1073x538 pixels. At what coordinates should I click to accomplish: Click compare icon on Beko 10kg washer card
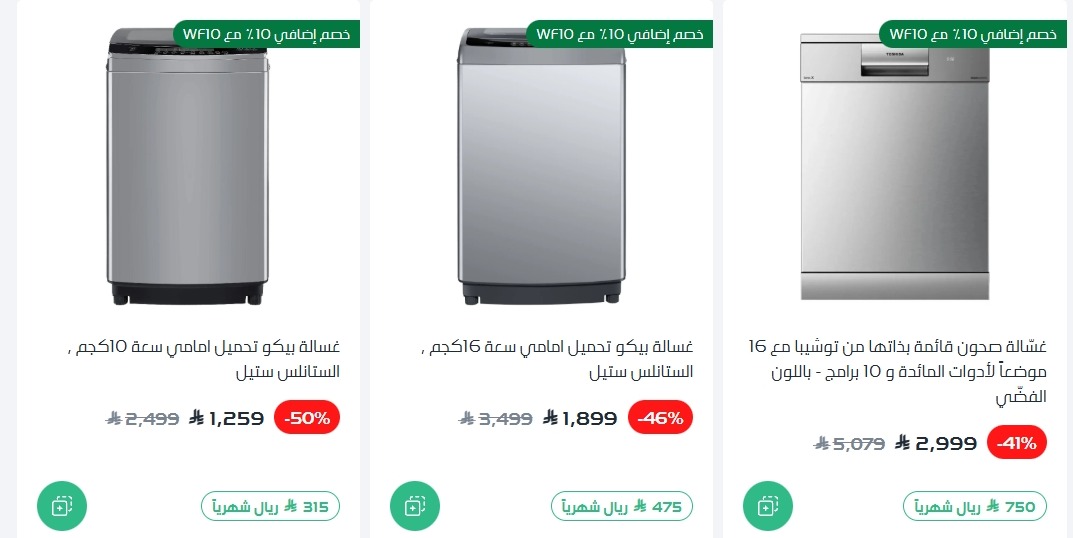62,506
